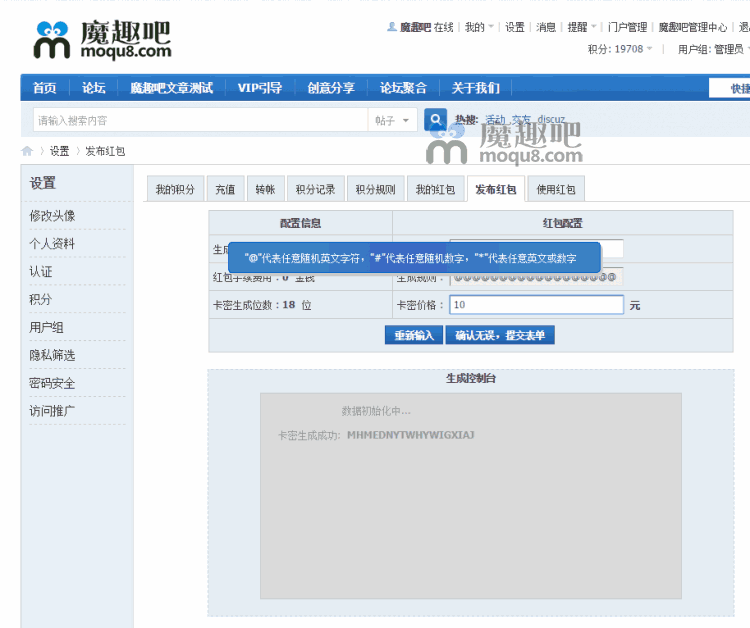
Task: Click the user avatar icon beside 魔趣吧
Action: coord(392,27)
